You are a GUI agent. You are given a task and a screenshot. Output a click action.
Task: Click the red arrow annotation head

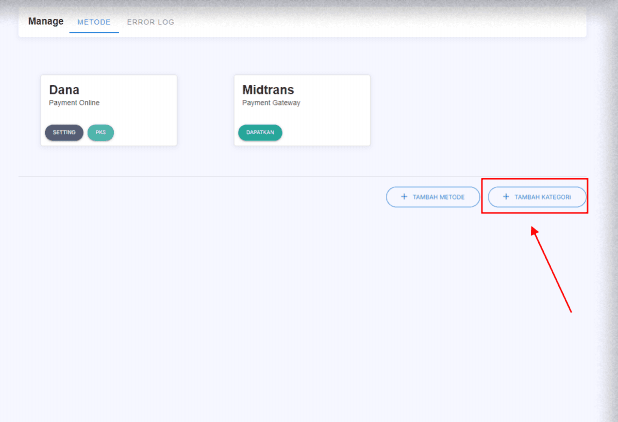point(535,231)
